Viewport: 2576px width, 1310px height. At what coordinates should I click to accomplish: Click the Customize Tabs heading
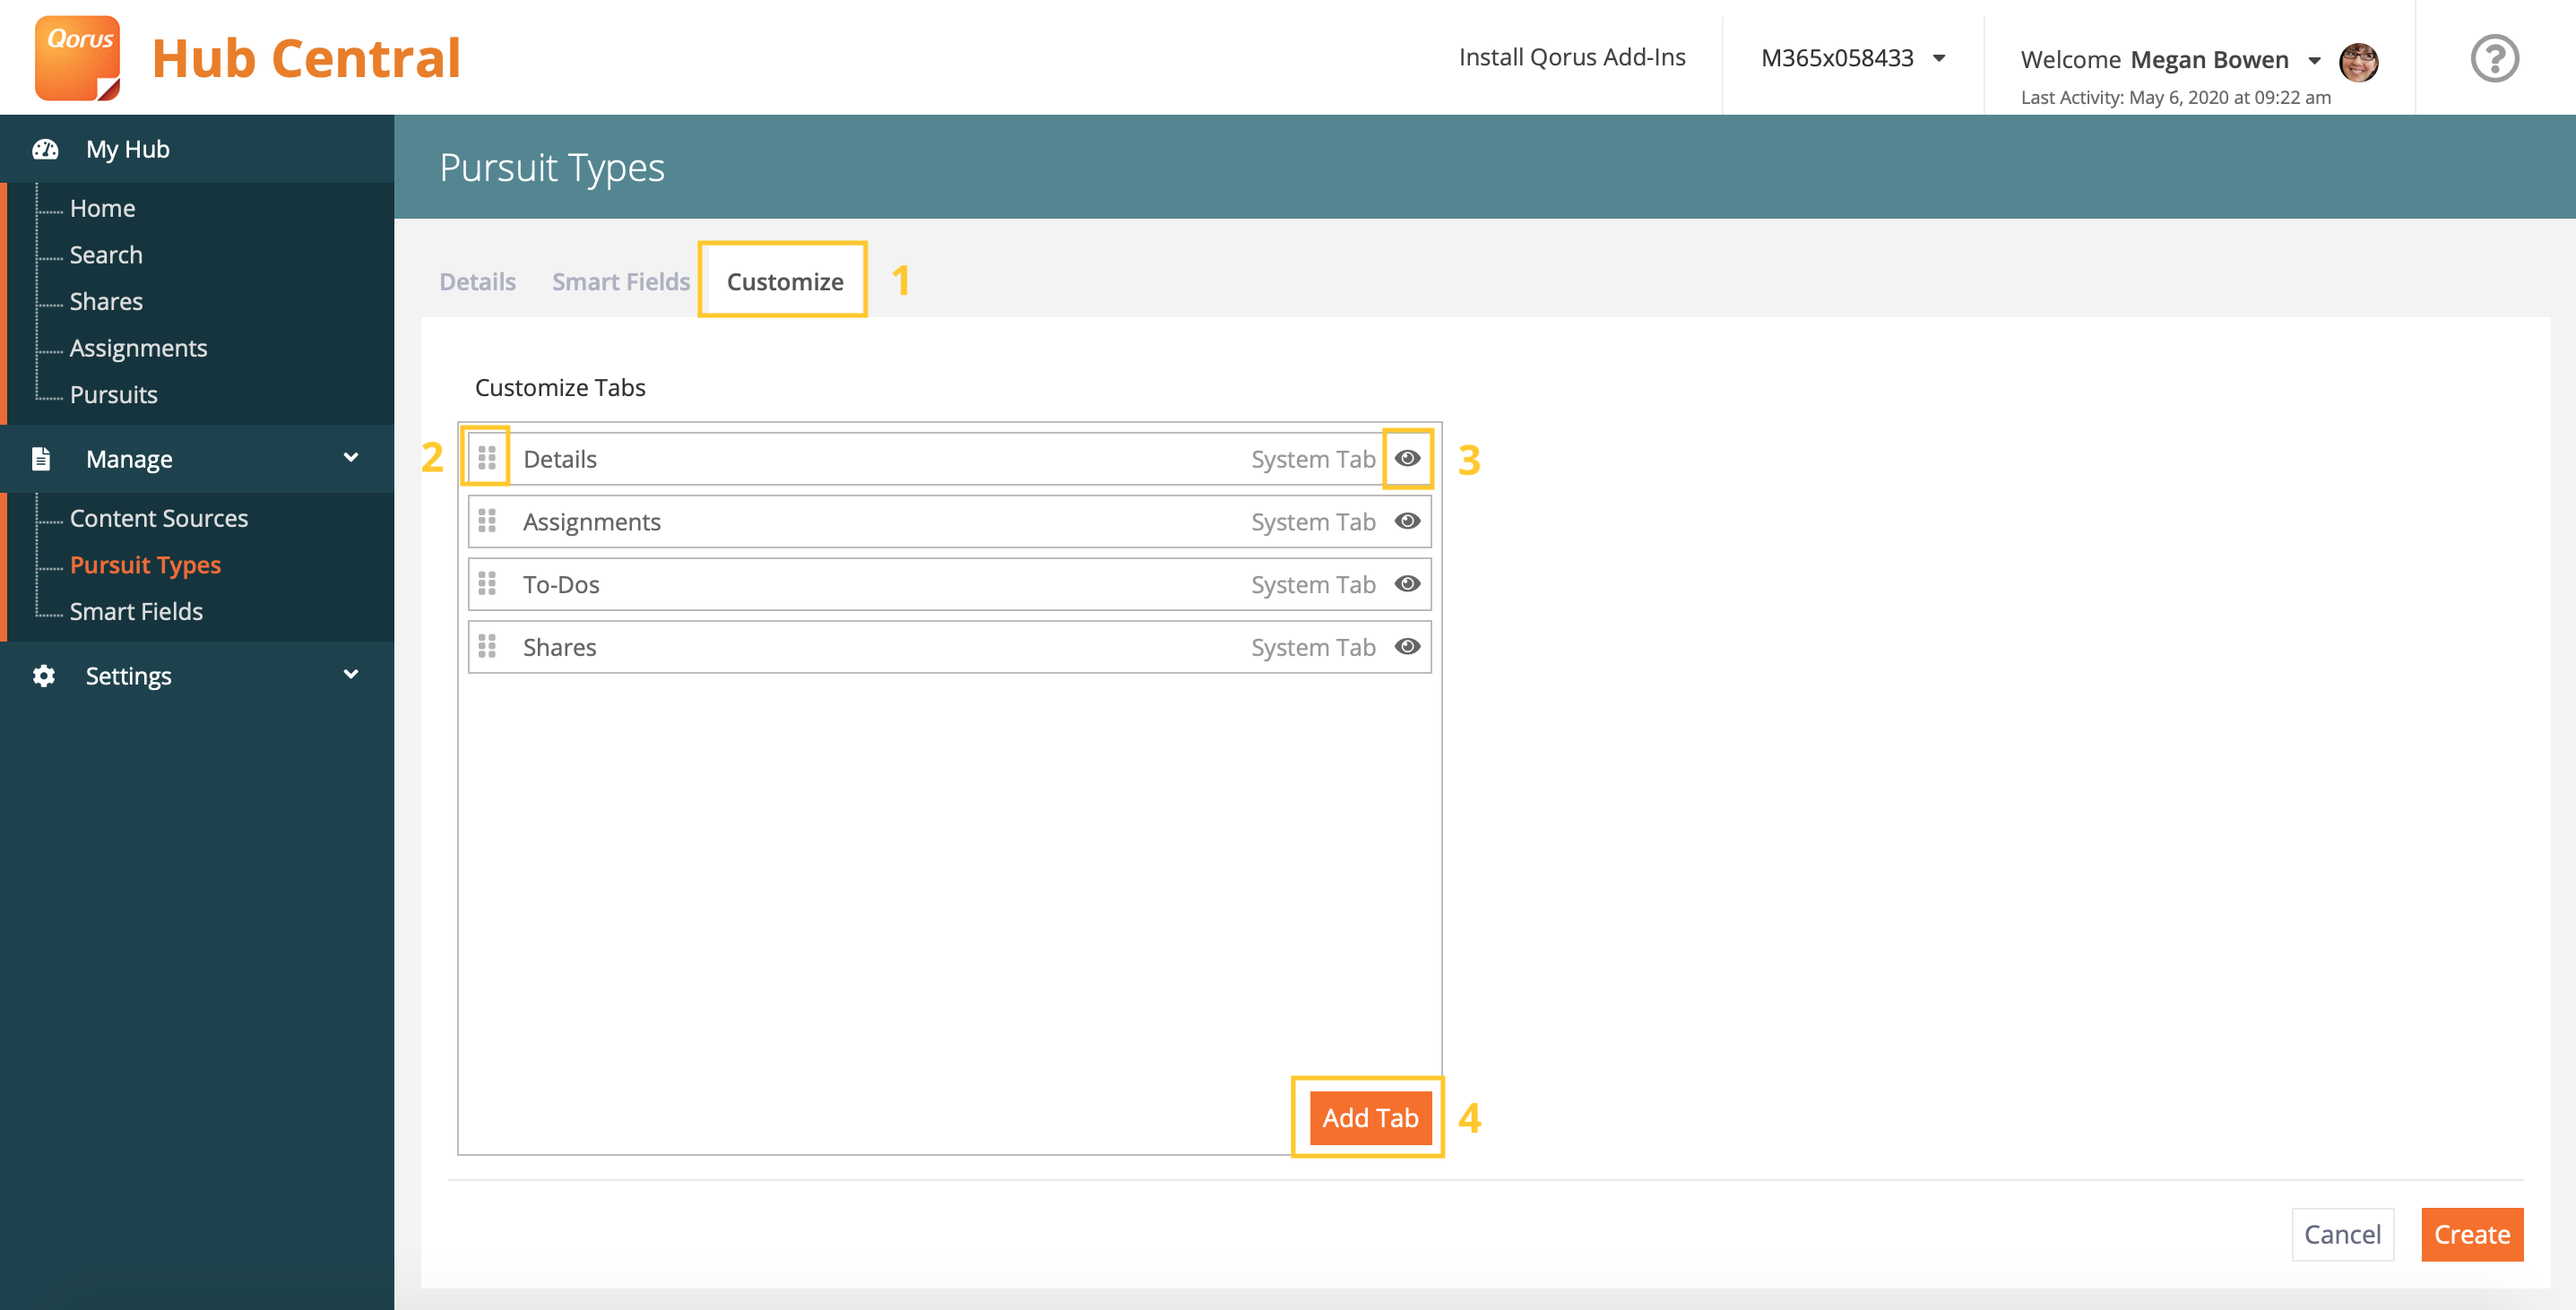point(560,387)
